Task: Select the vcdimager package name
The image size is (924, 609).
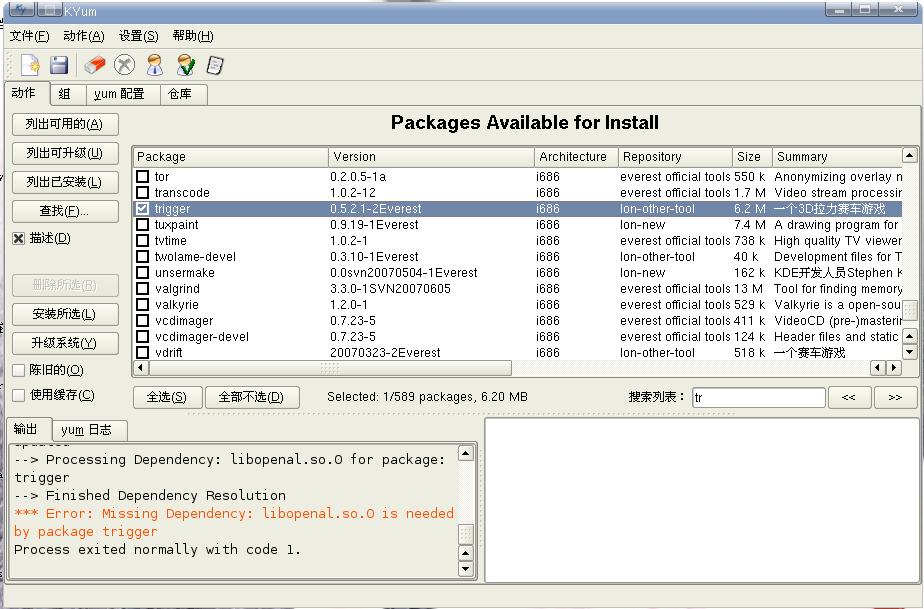Action: point(184,321)
